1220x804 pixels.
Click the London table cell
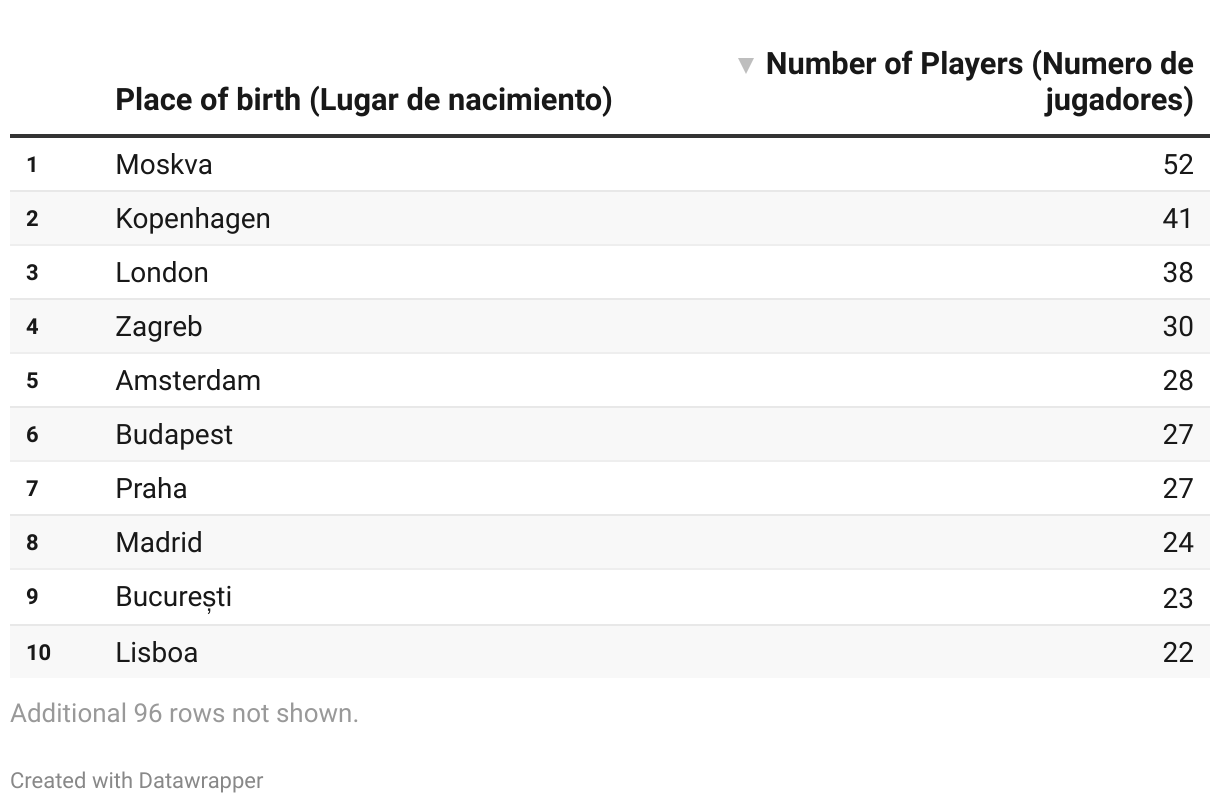point(162,272)
